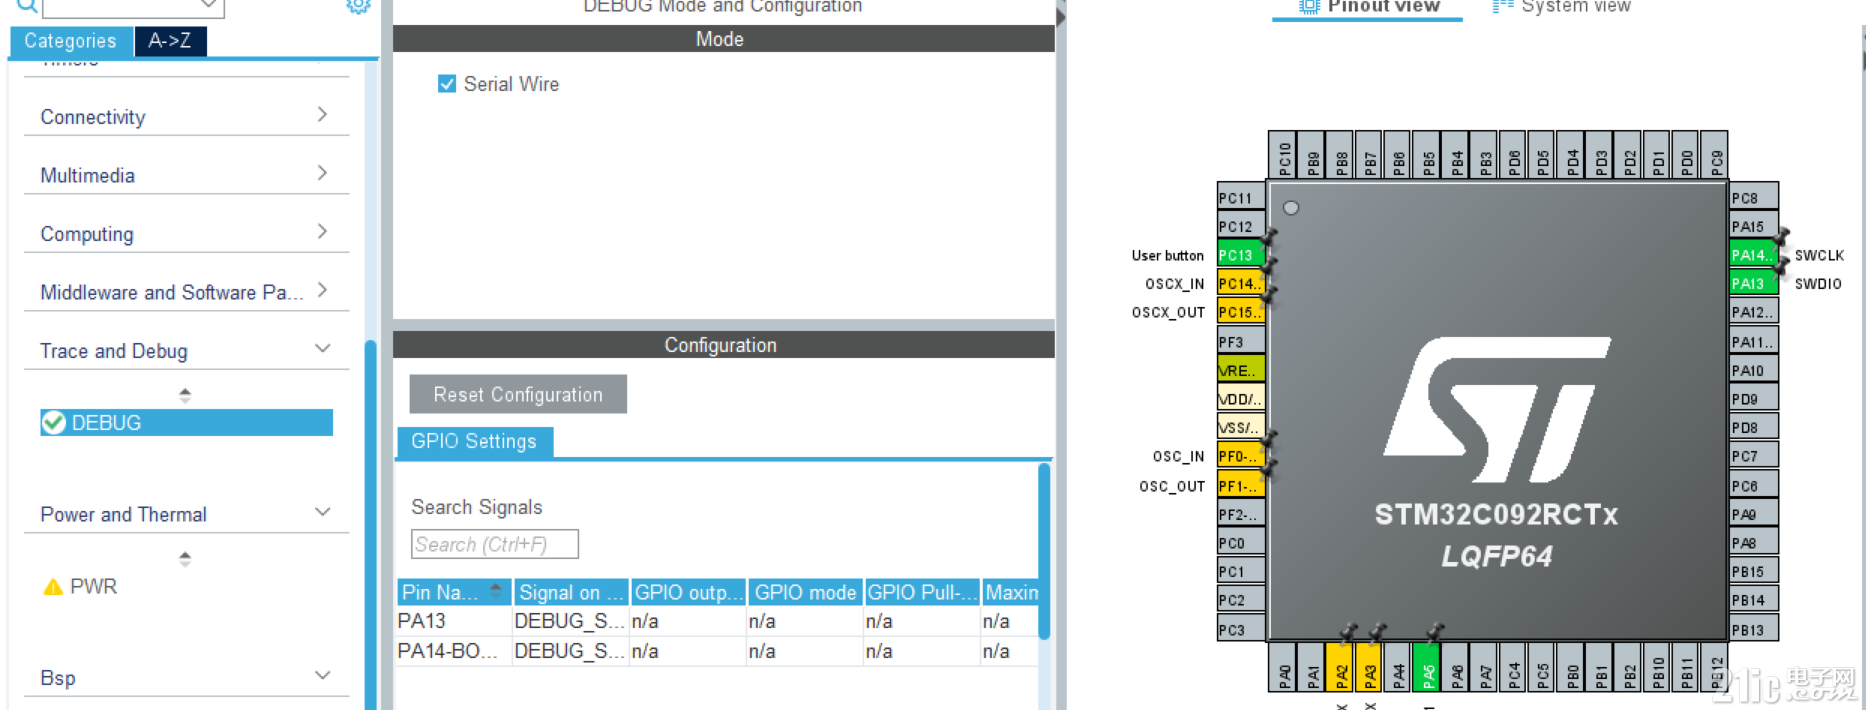The image size is (1866, 710).
Task: Click the green PC13 pin on chip
Action: (1241, 255)
